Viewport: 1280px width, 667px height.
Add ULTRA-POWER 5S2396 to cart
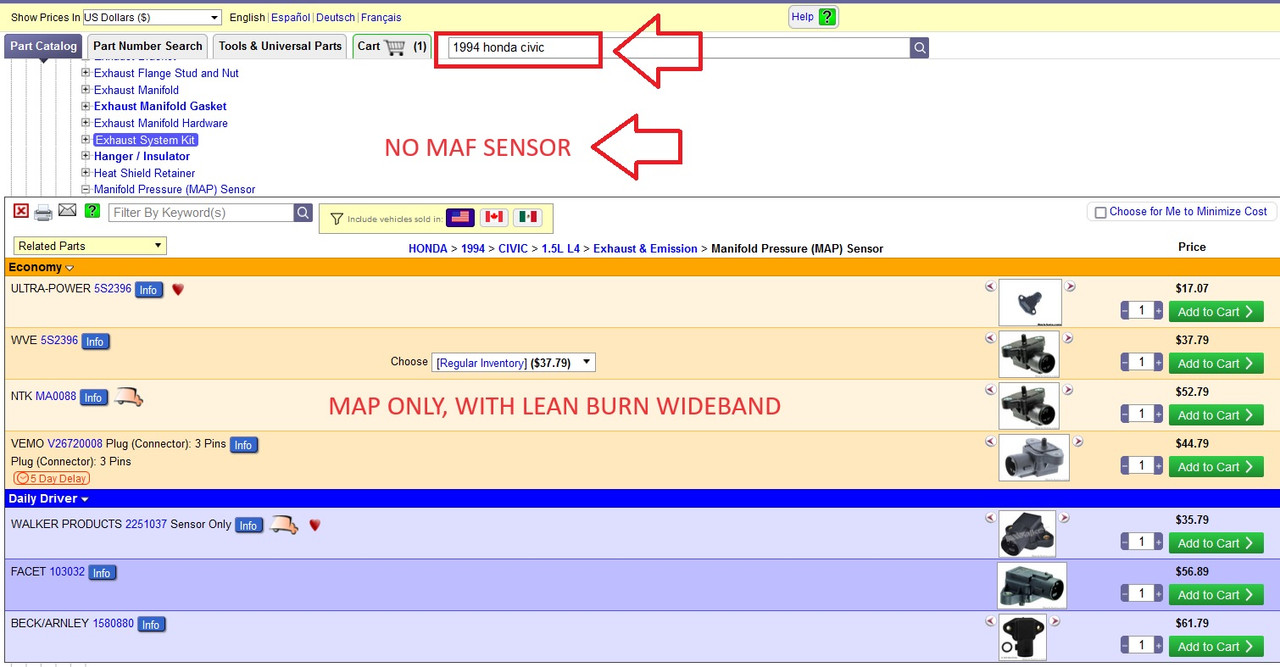click(x=1216, y=312)
